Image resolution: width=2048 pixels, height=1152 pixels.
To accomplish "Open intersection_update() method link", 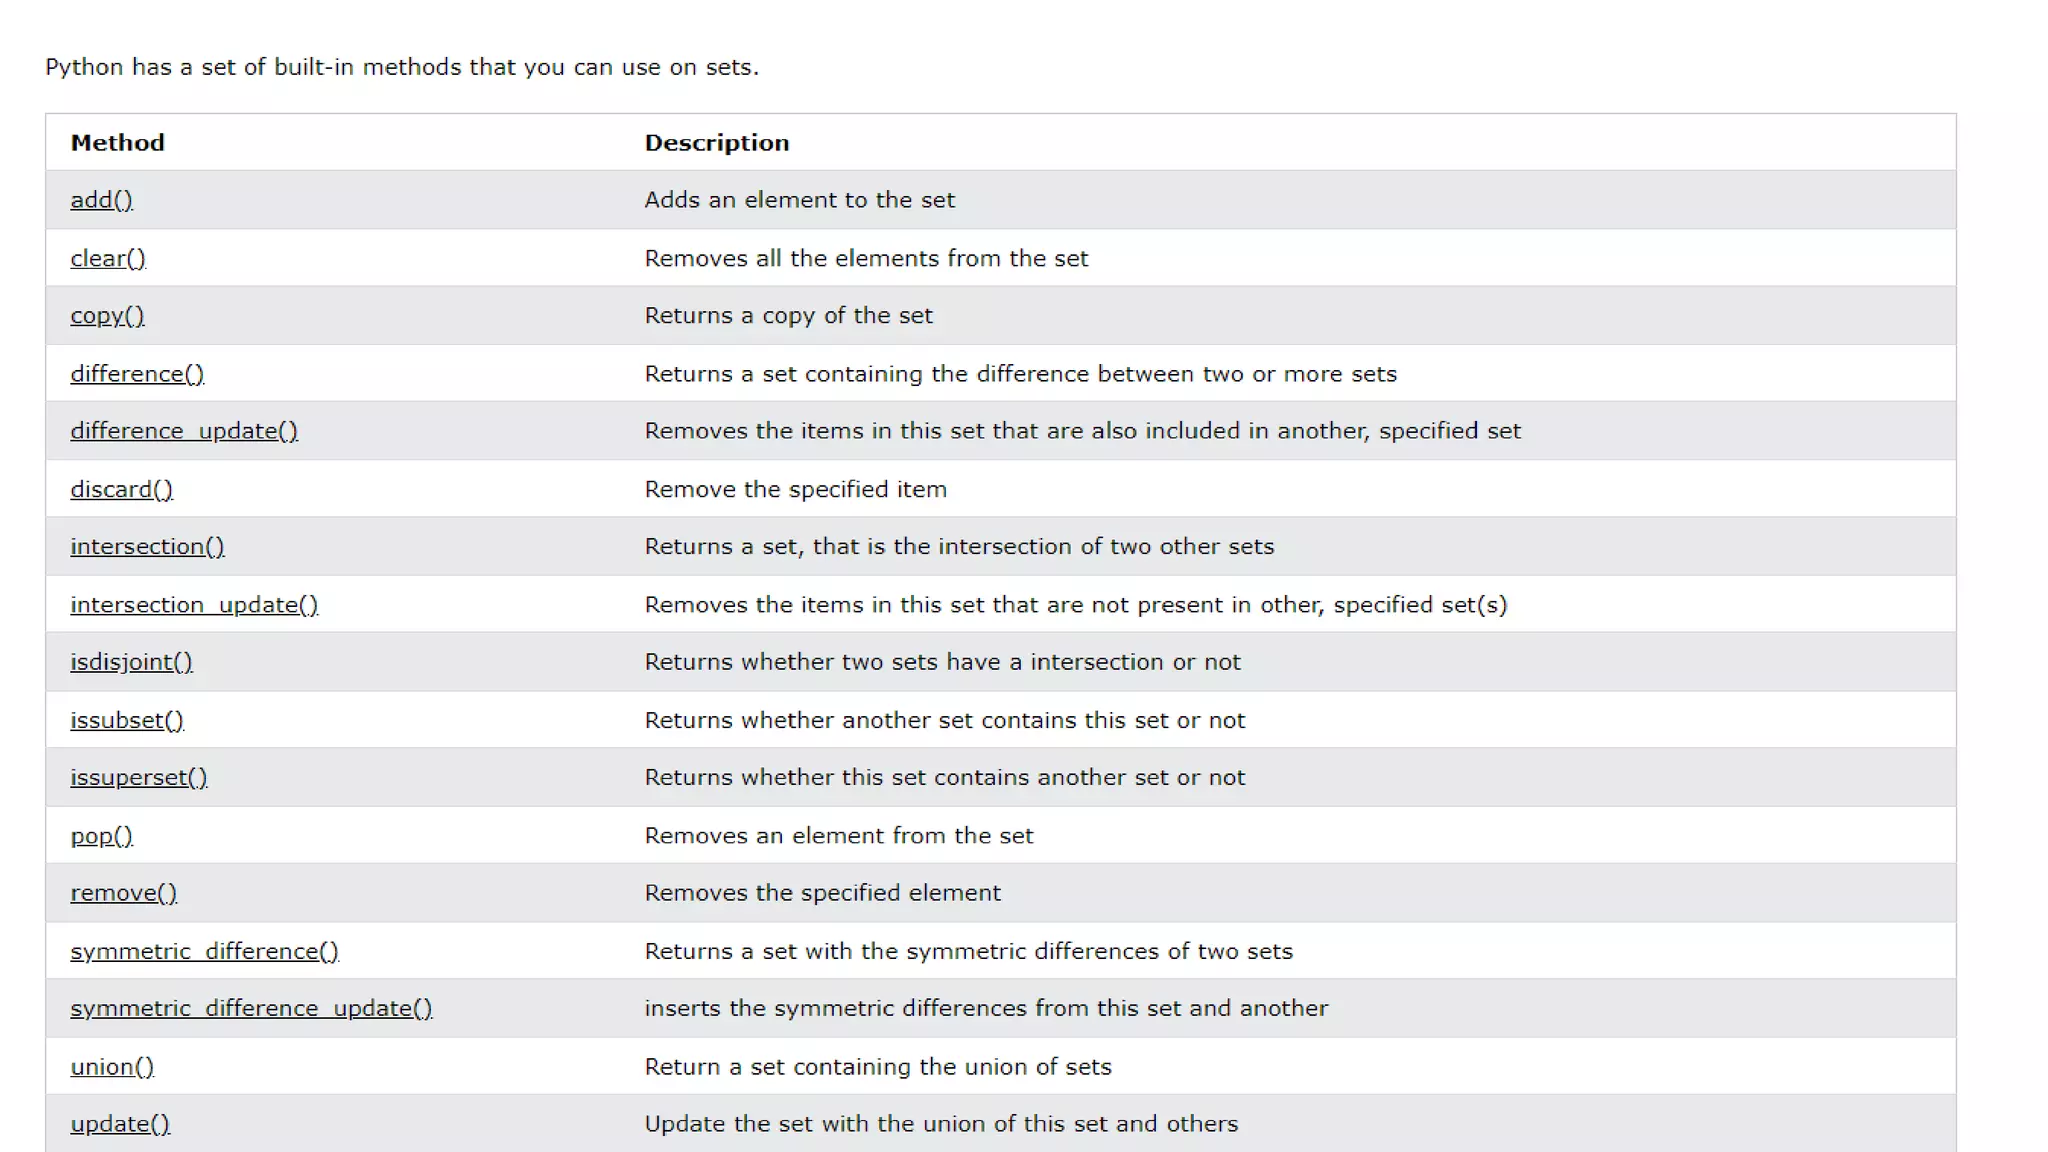I will (194, 605).
